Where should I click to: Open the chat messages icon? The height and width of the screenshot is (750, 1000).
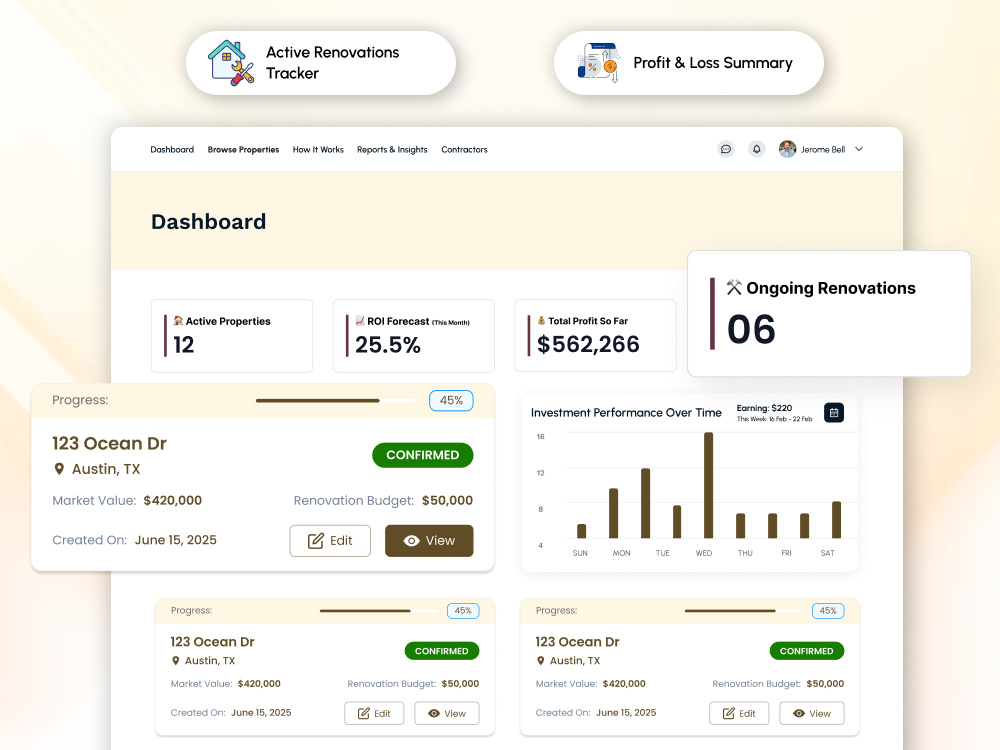pos(726,149)
